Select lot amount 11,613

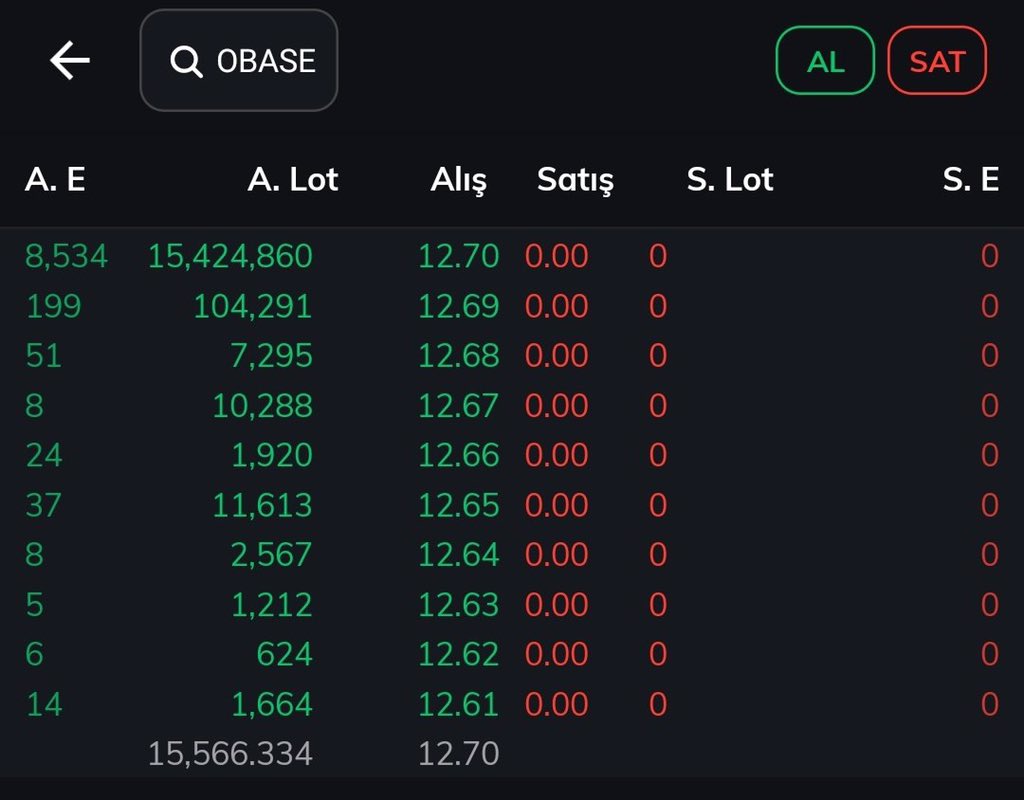click(x=263, y=505)
